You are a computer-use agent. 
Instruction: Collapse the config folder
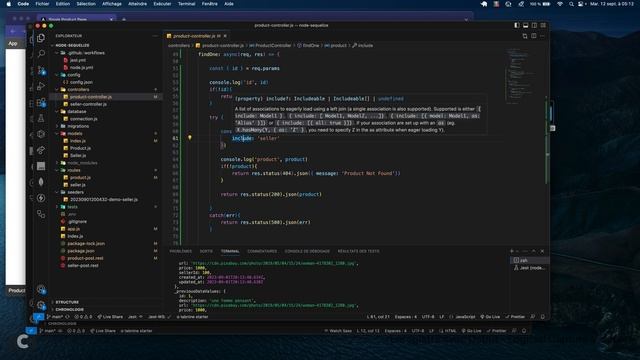(73, 75)
